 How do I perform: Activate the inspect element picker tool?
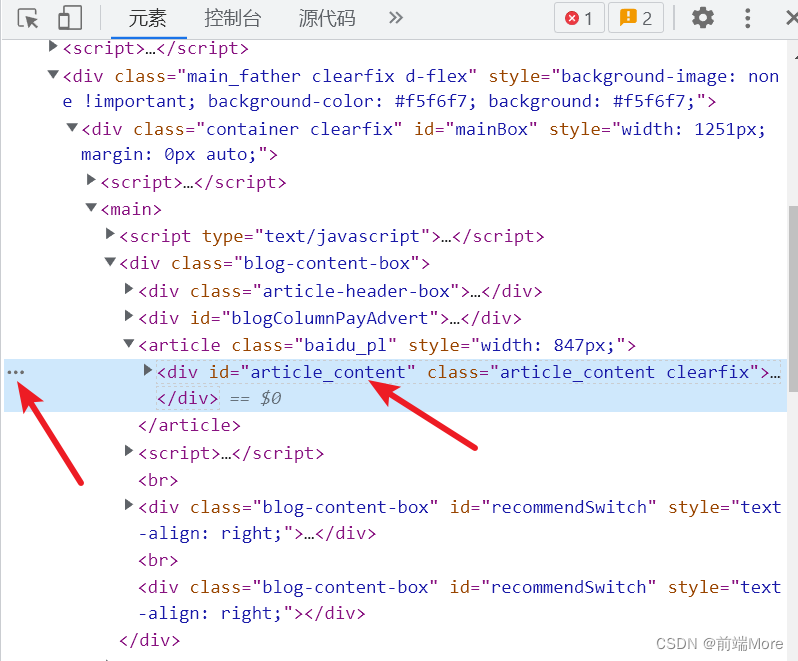click(28, 18)
